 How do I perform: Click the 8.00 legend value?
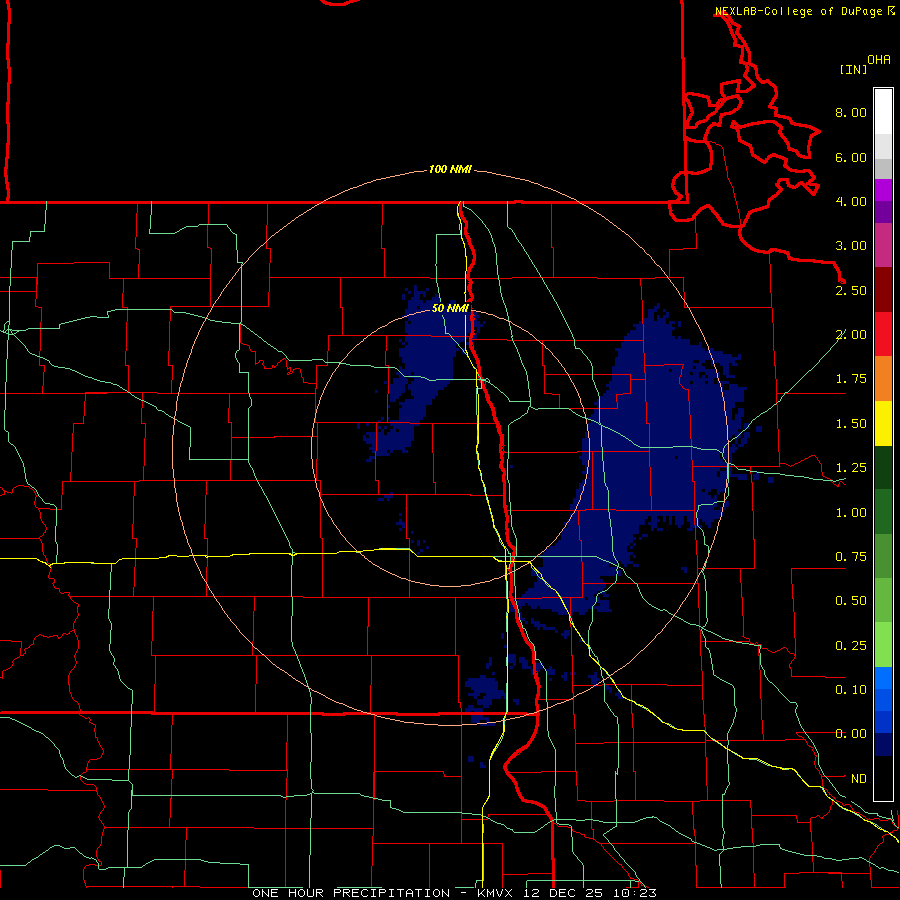851,112
